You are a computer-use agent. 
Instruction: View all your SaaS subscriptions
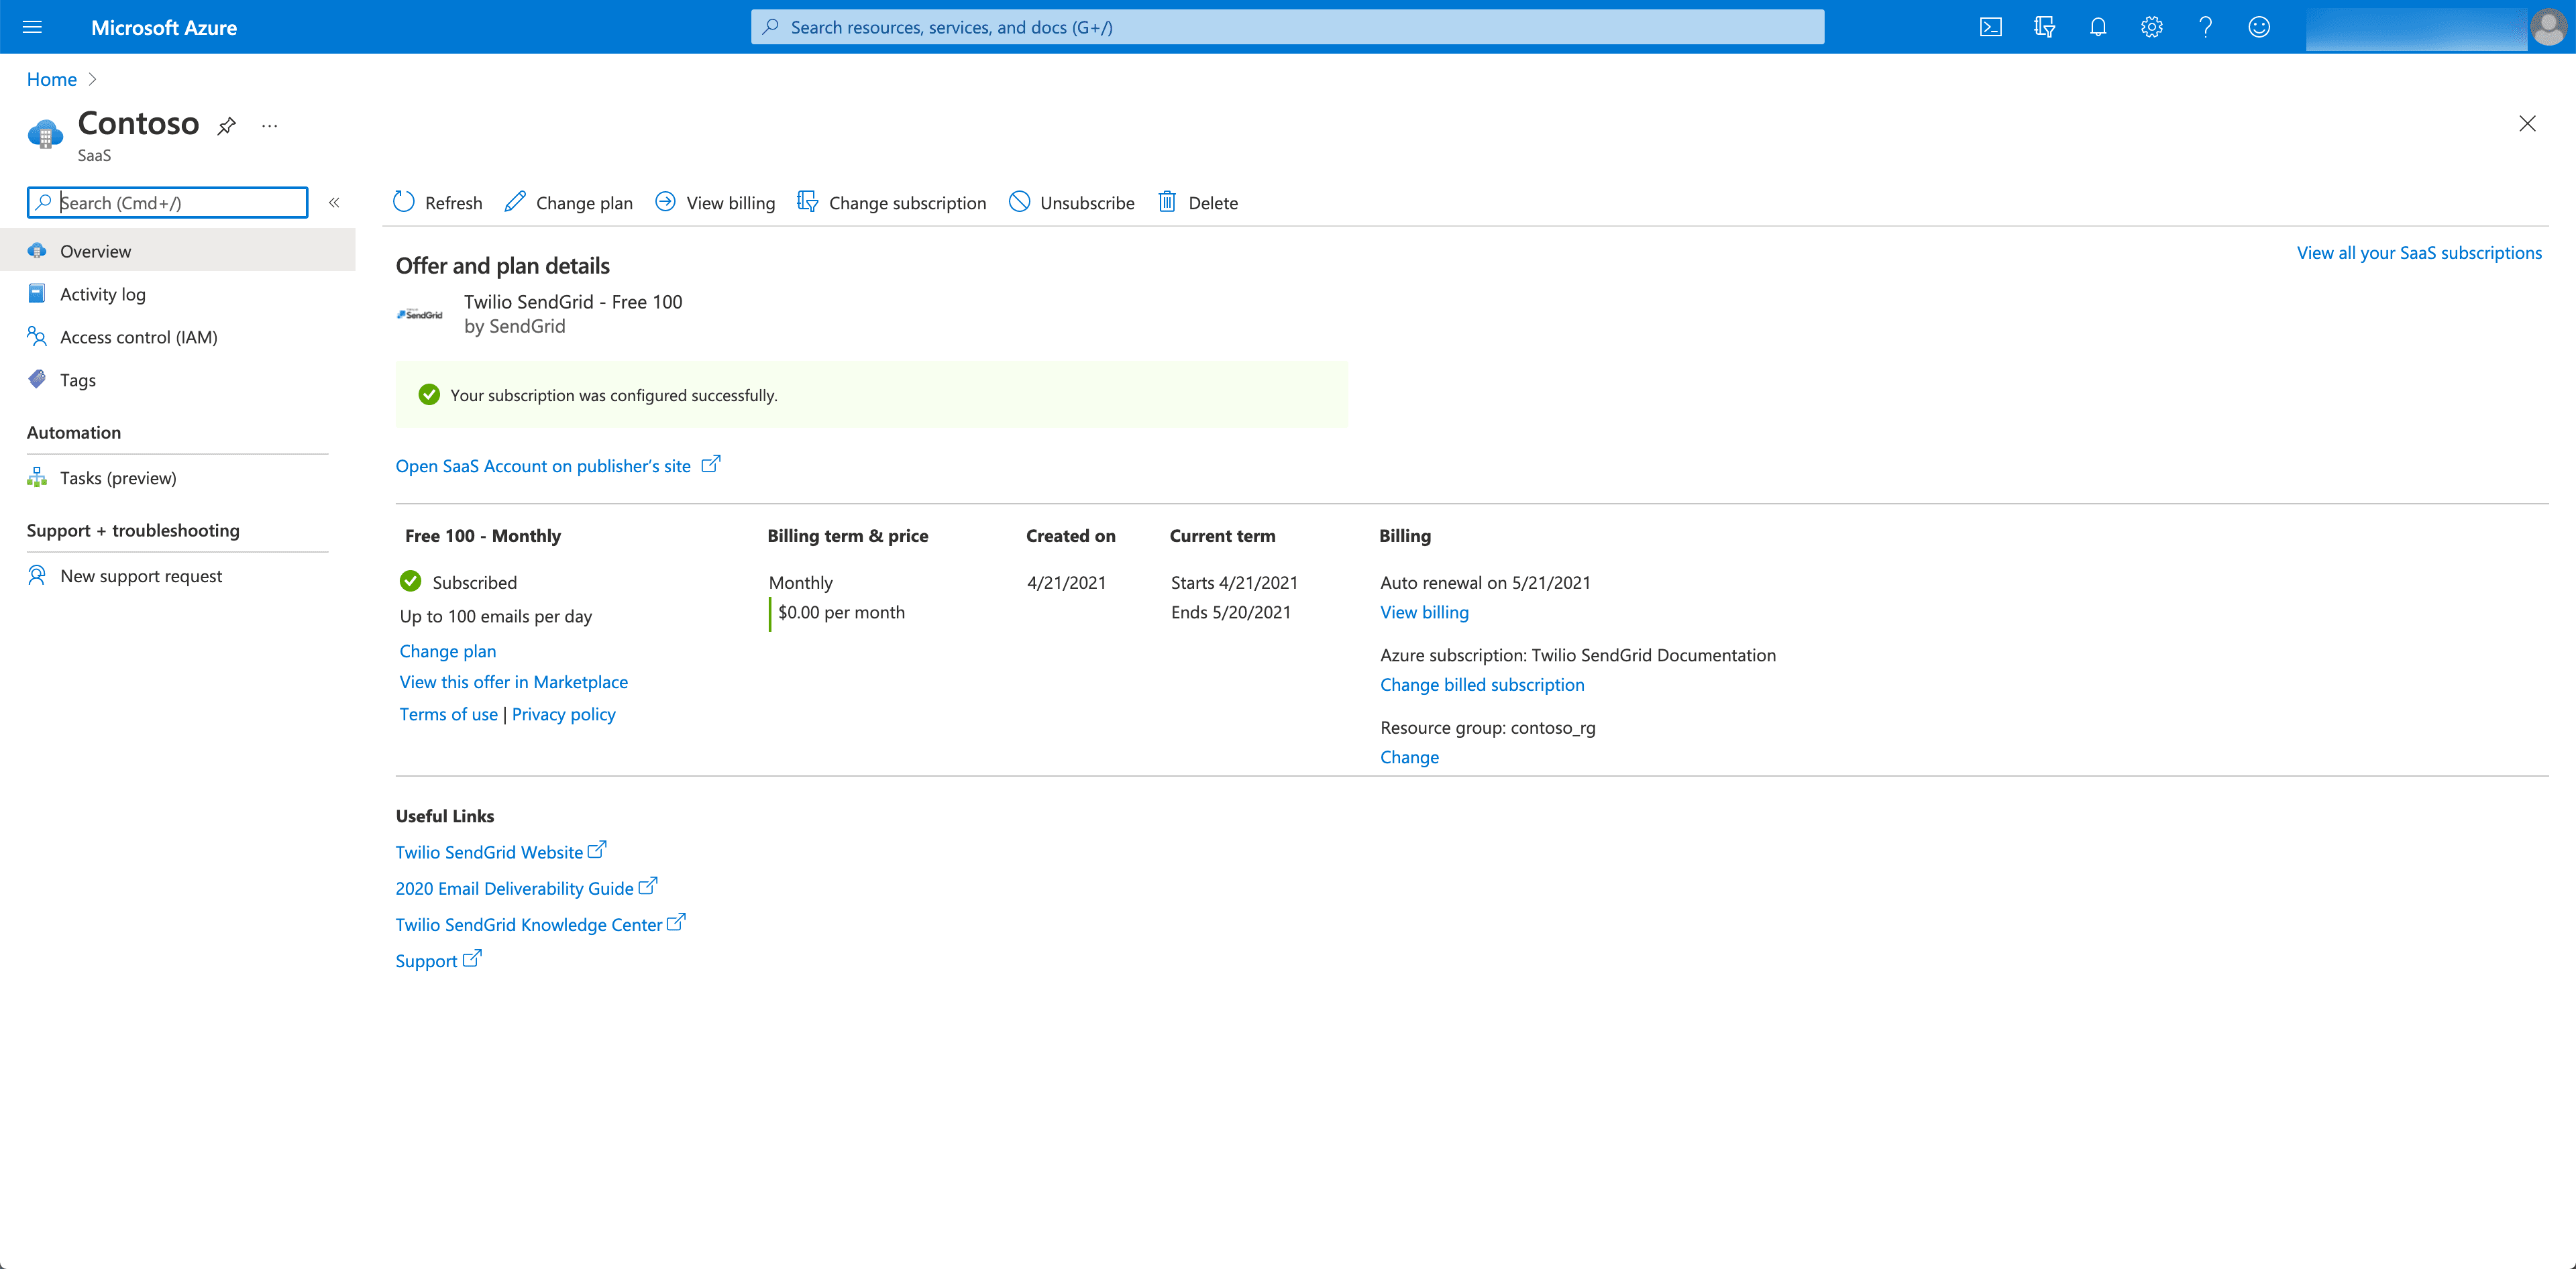2419,252
